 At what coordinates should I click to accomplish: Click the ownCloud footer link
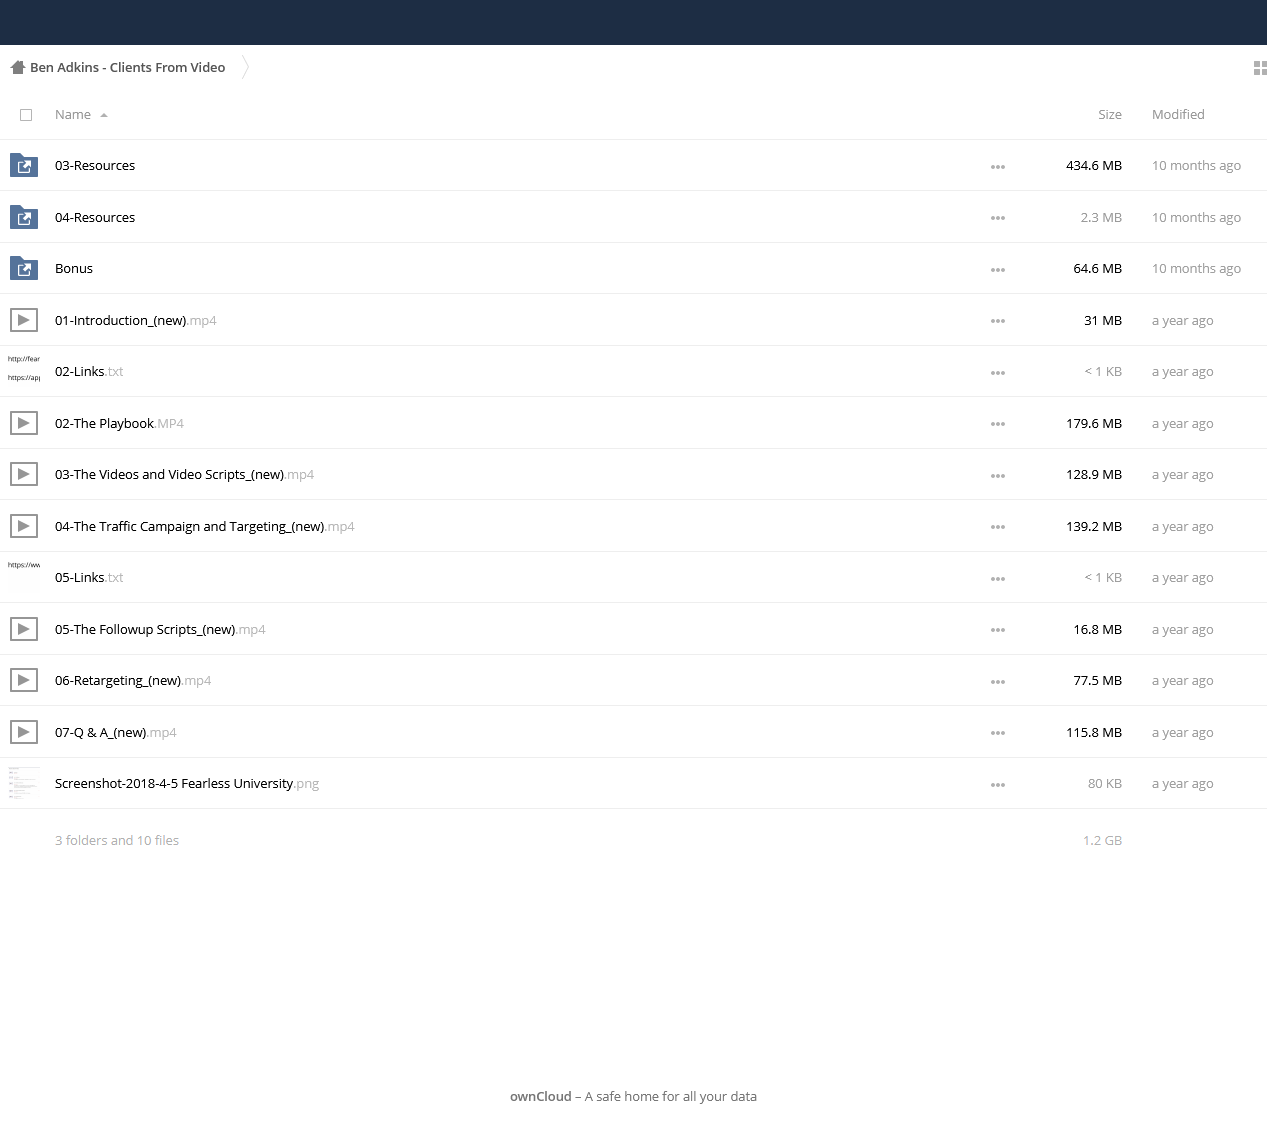tap(541, 1096)
